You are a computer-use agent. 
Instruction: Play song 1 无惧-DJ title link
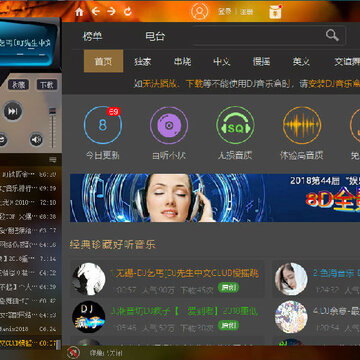184,274
